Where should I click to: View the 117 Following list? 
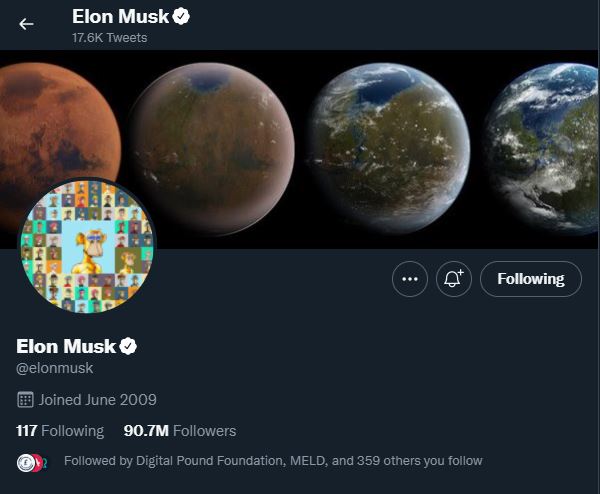pos(60,431)
